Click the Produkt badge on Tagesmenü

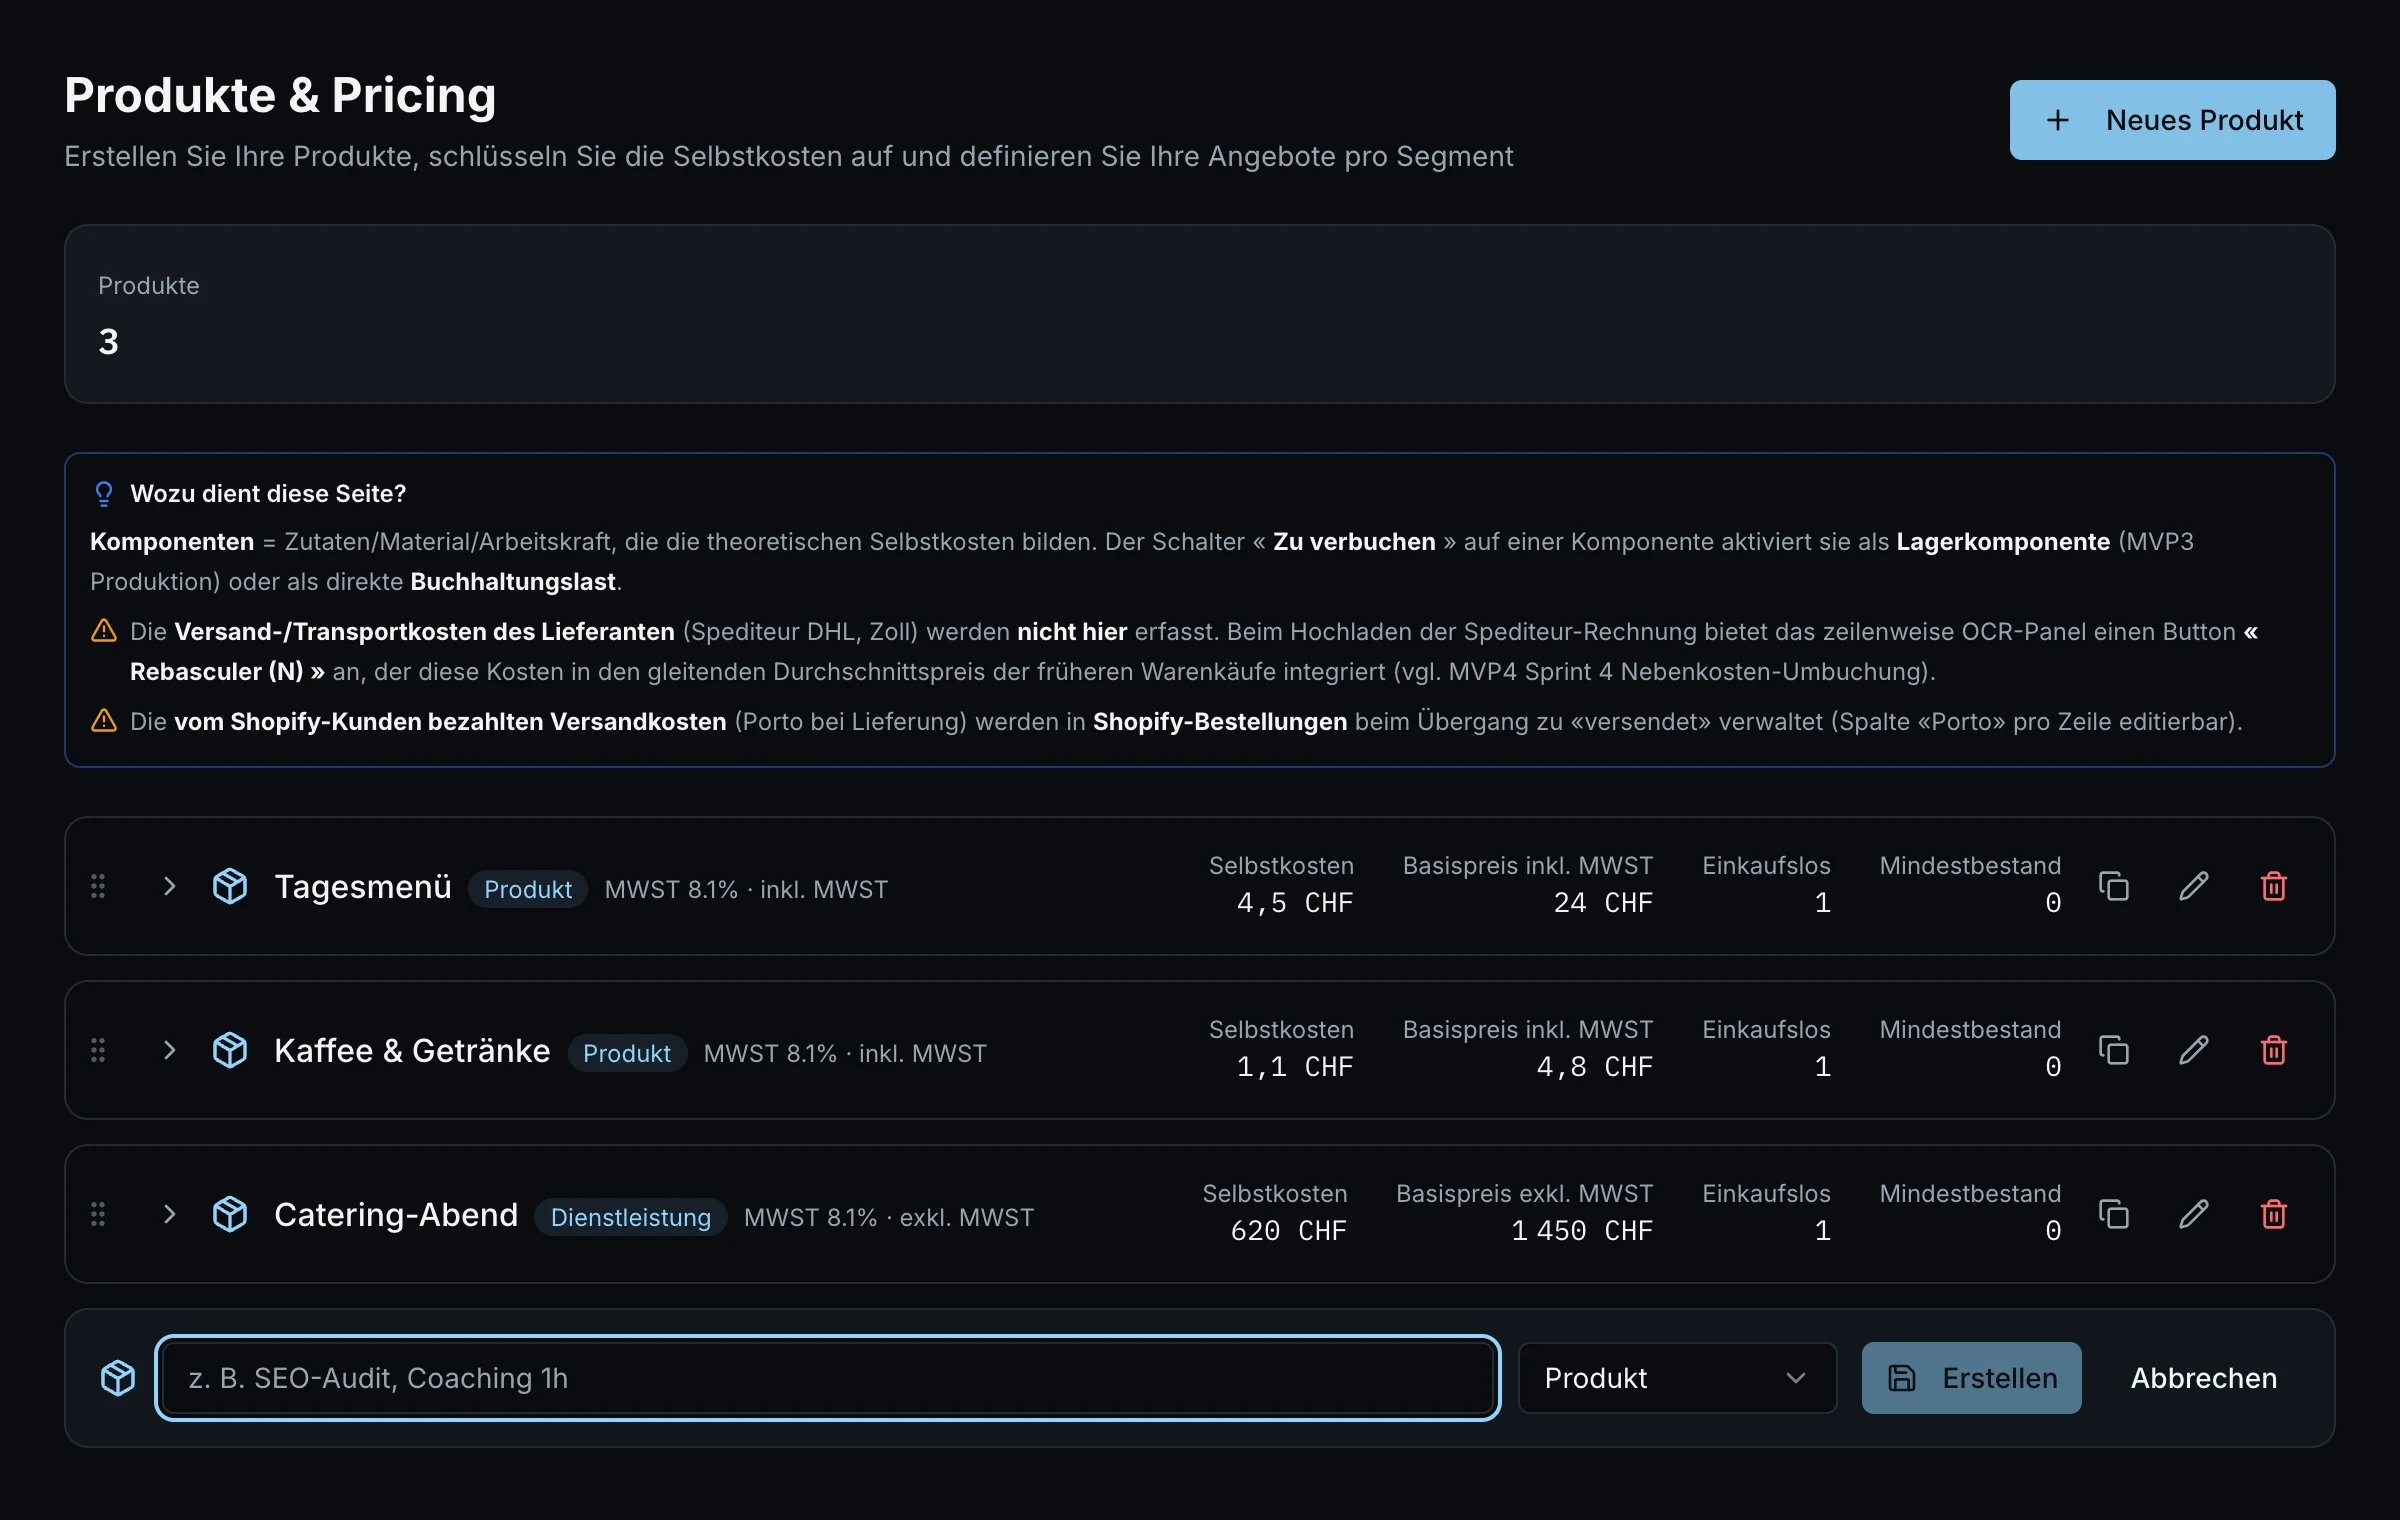(x=528, y=889)
